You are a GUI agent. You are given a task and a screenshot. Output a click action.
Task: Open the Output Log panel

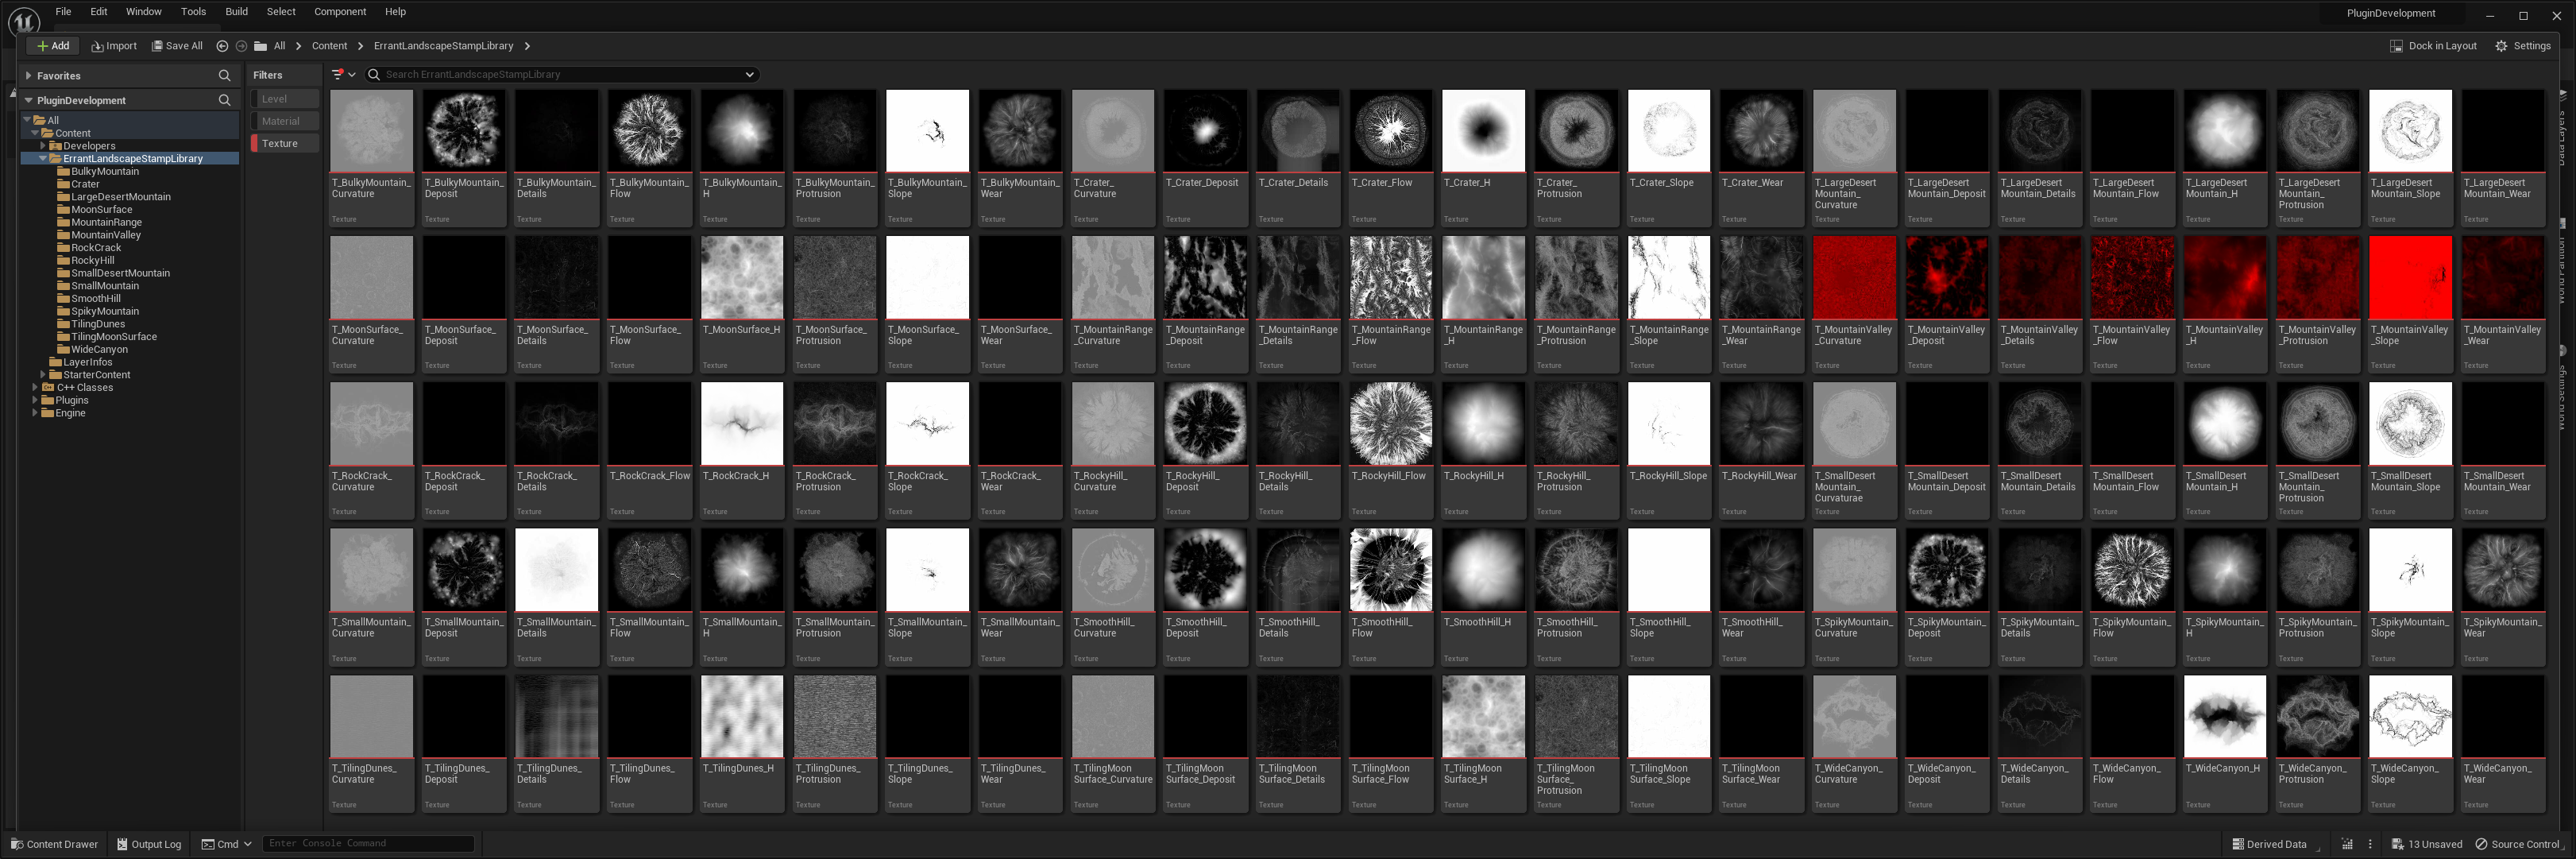(149, 844)
